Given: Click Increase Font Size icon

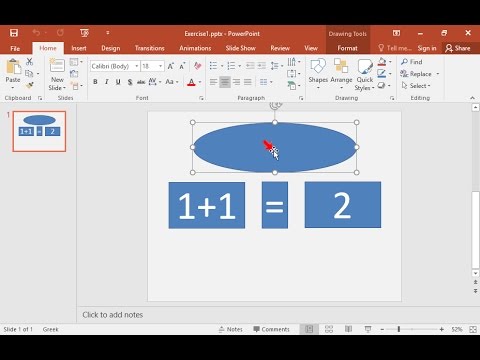Looking at the screenshot, I should (x=170, y=66).
